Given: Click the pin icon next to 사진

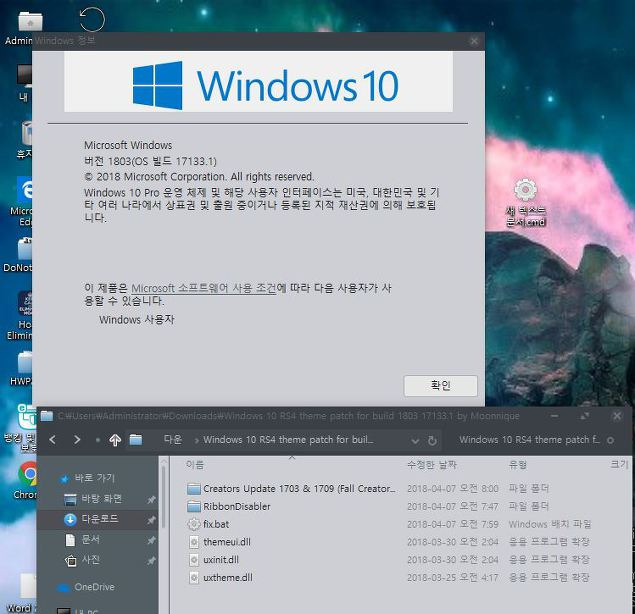Looking at the screenshot, I should tap(151, 561).
